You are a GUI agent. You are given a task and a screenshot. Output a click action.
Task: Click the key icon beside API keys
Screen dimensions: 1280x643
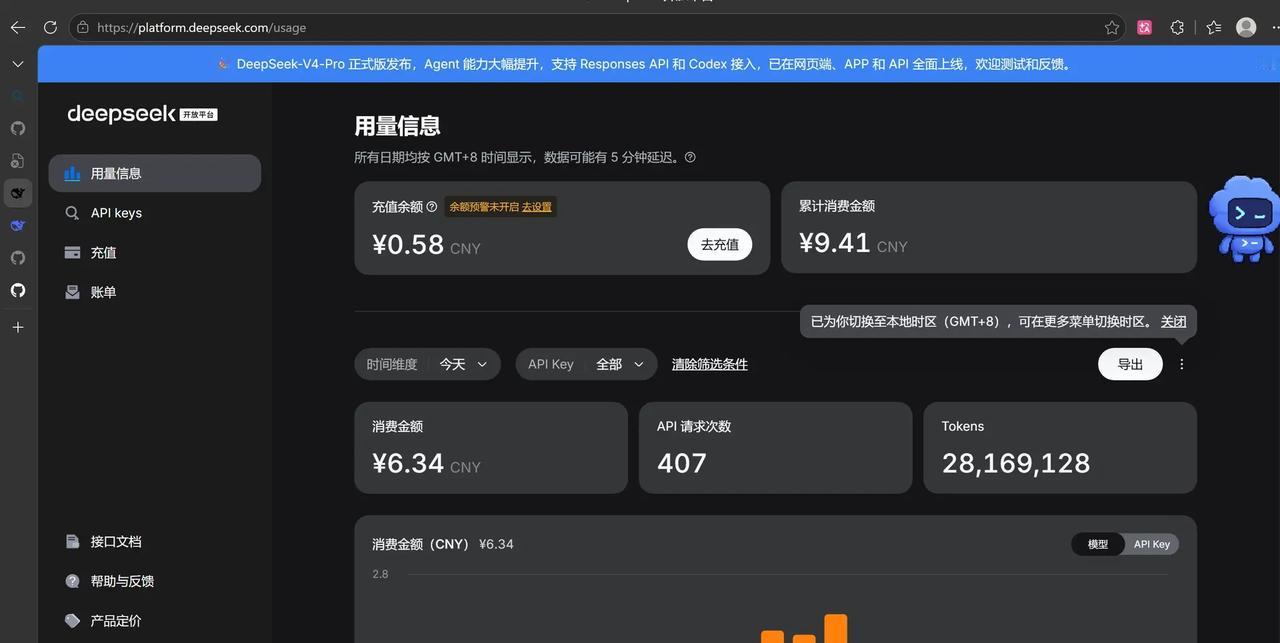point(72,213)
